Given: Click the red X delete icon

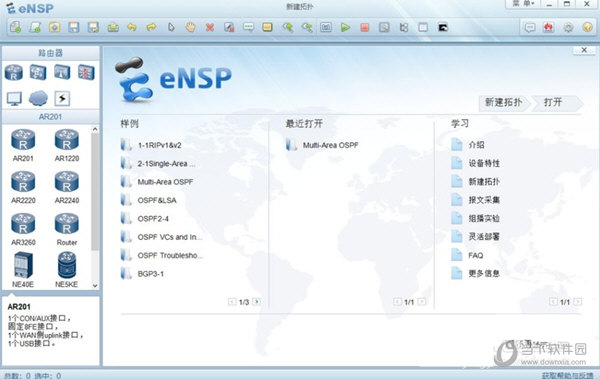Looking at the screenshot, I should click(x=210, y=27).
